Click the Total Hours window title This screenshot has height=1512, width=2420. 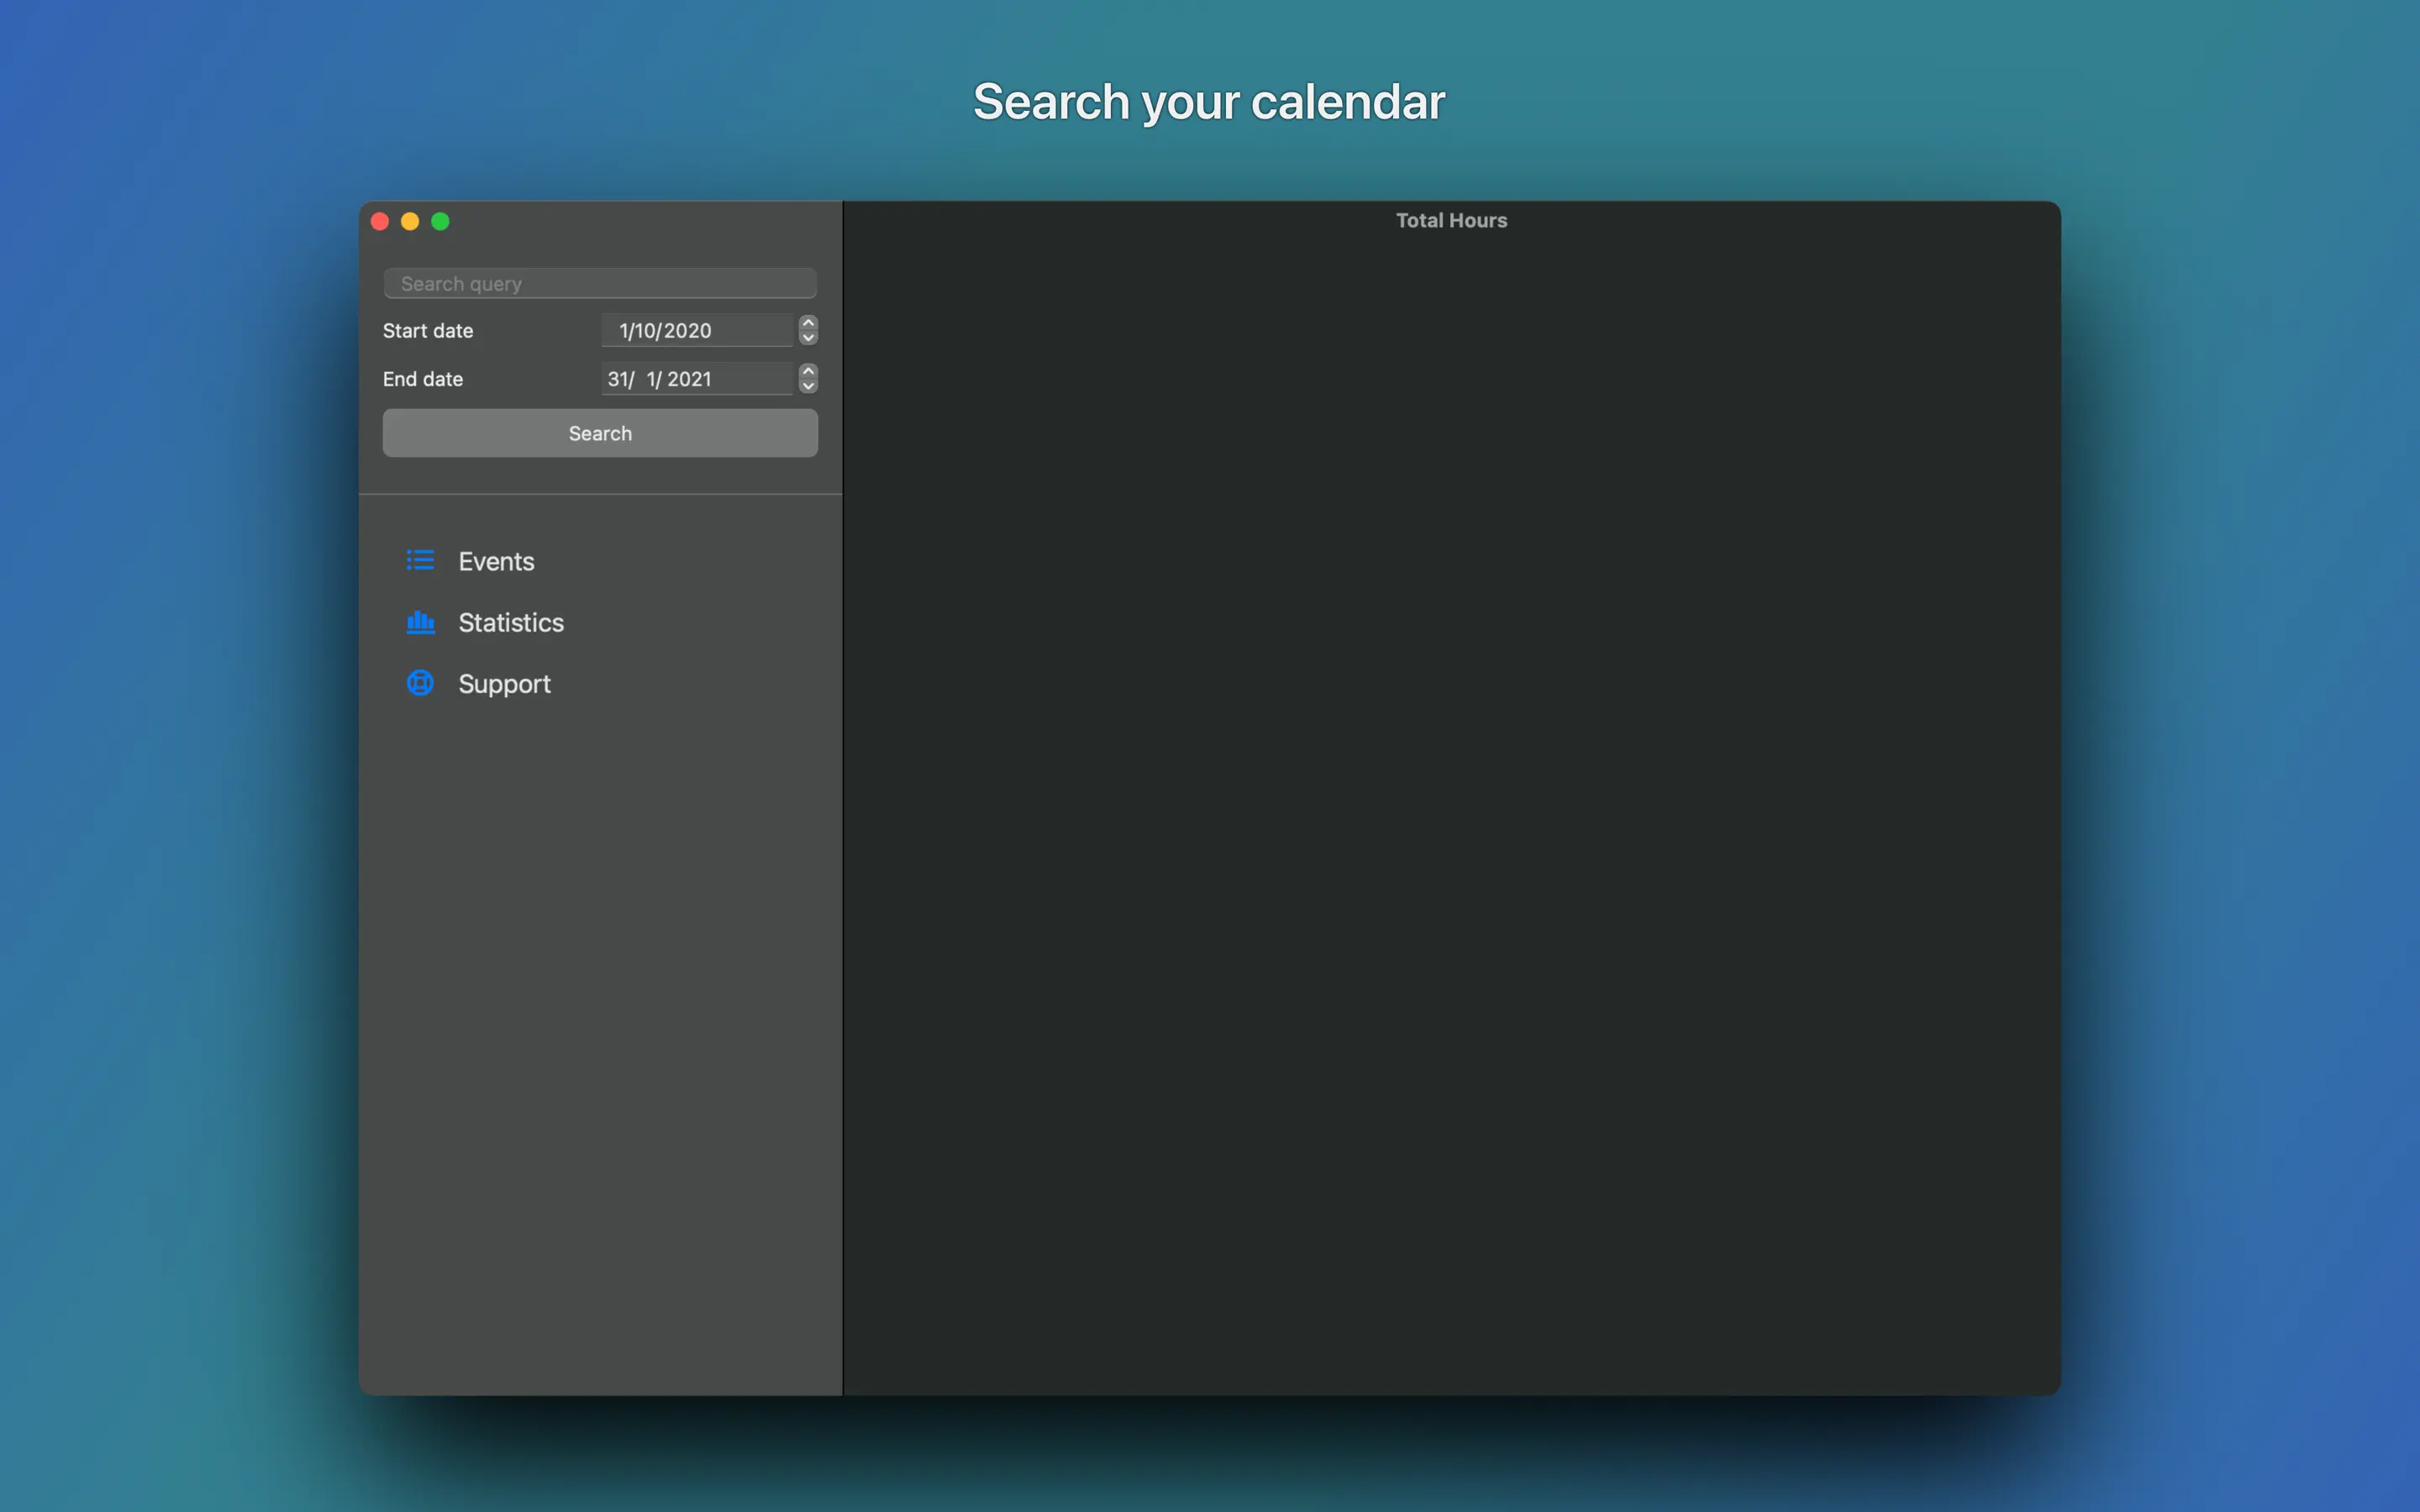coord(1451,220)
